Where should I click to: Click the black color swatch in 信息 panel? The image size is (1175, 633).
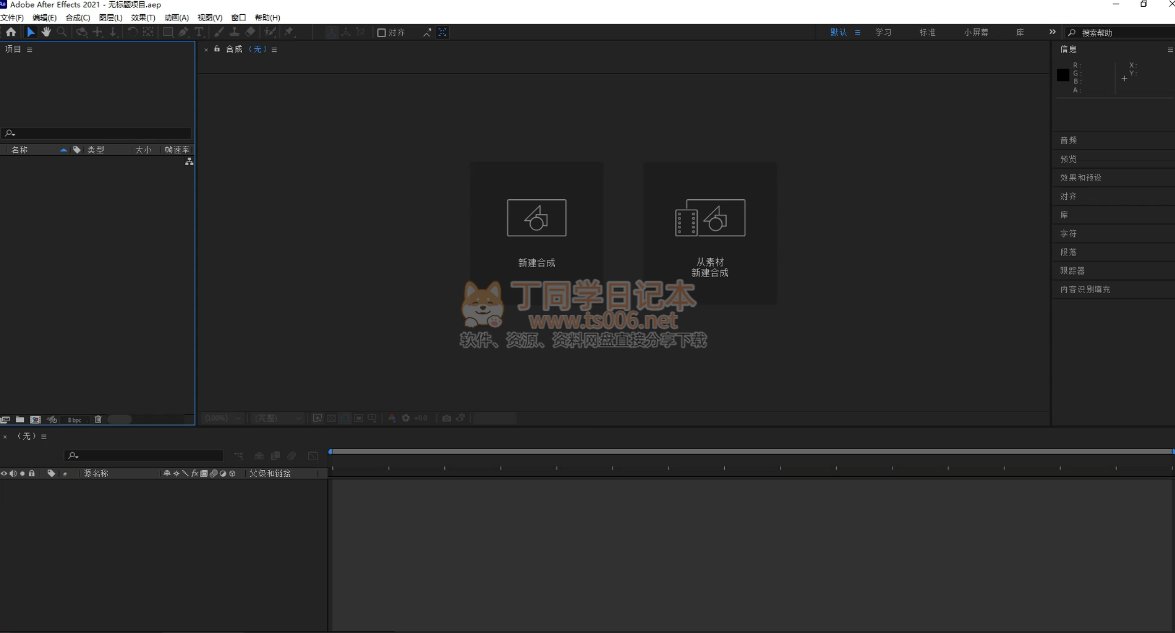(1063, 75)
